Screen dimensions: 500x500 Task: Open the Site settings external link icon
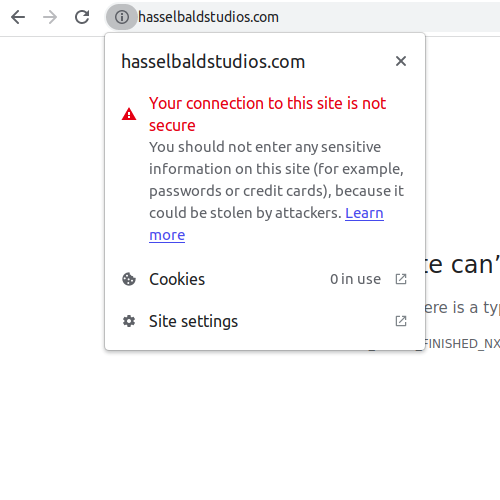click(401, 321)
